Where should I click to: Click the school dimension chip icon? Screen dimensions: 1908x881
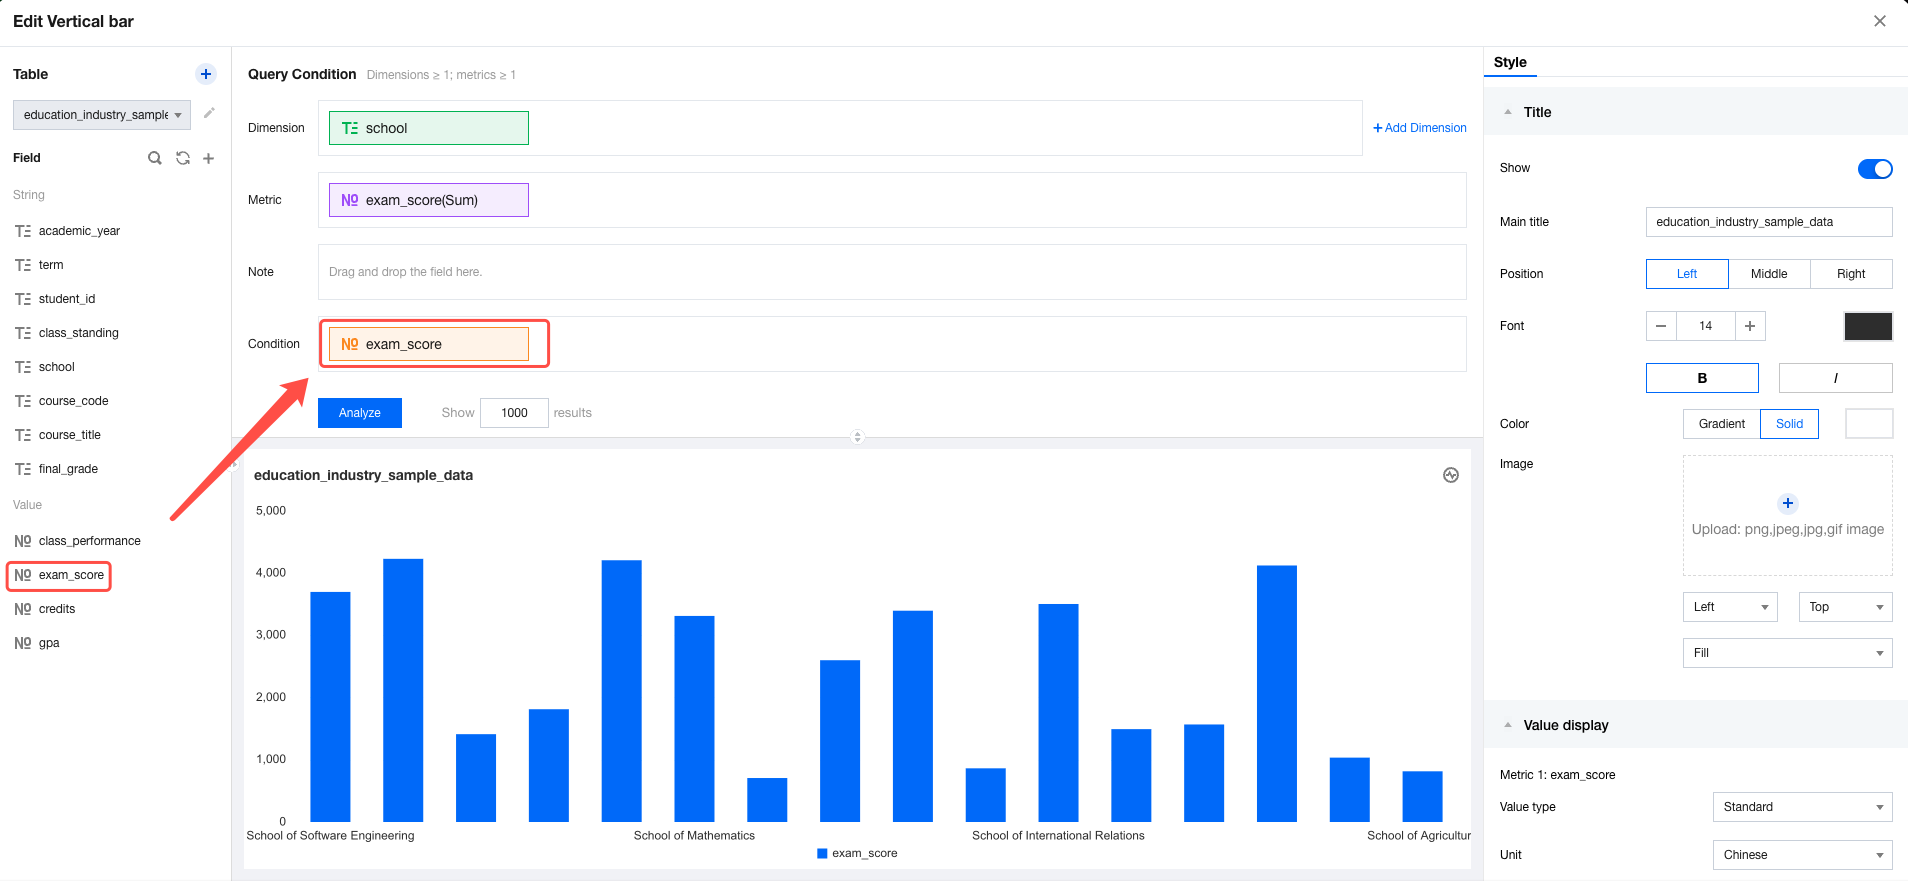(350, 128)
